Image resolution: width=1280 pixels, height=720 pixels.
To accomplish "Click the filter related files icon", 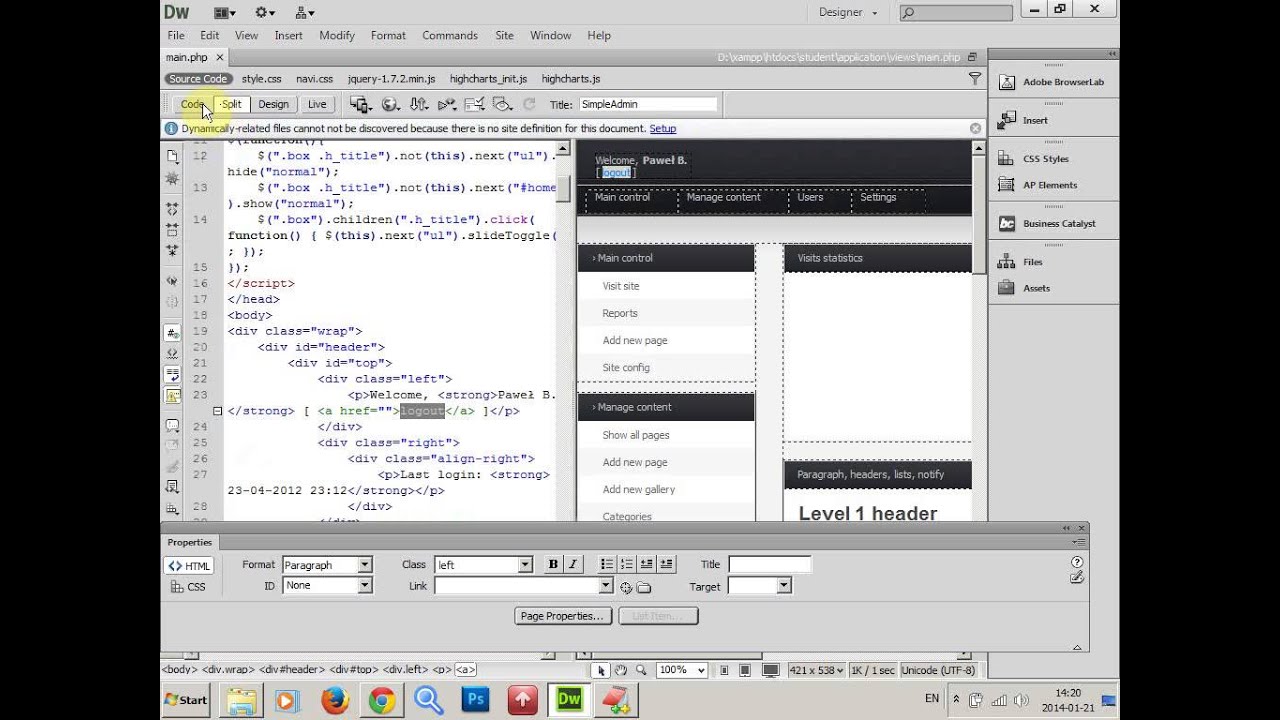I will [x=975, y=78].
